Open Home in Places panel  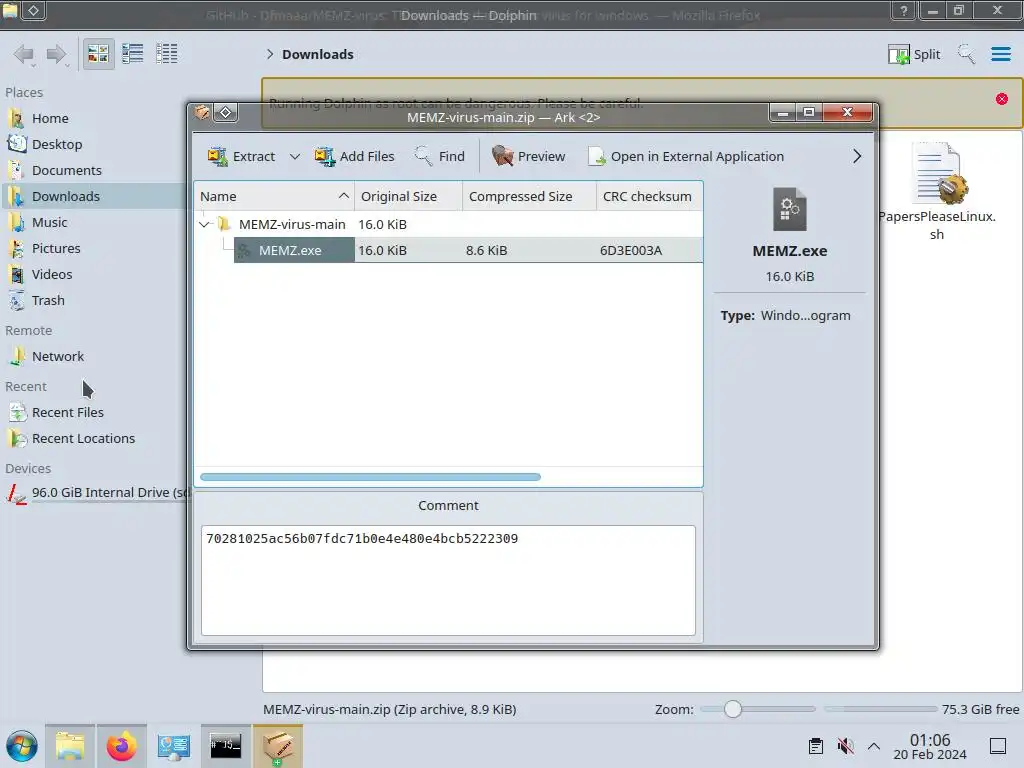click(x=91, y=118)
